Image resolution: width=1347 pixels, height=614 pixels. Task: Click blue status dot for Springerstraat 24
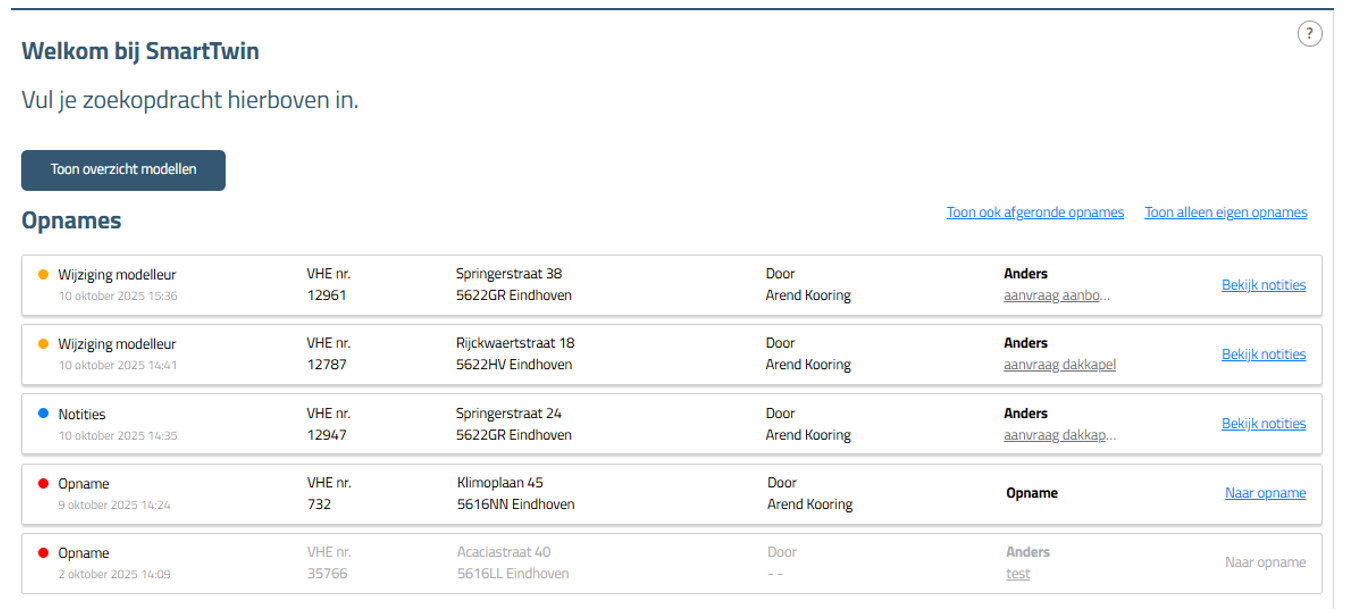pos(43,414)
